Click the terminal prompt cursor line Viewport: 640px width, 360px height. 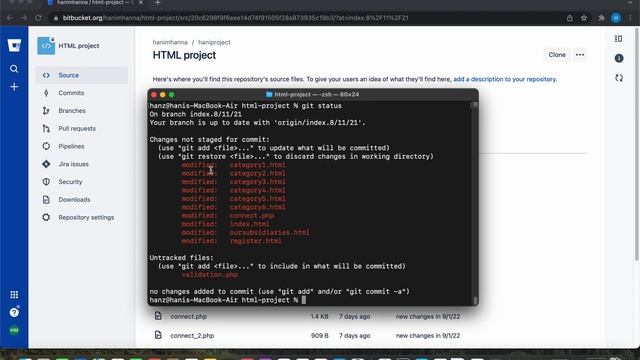point(227,300)
